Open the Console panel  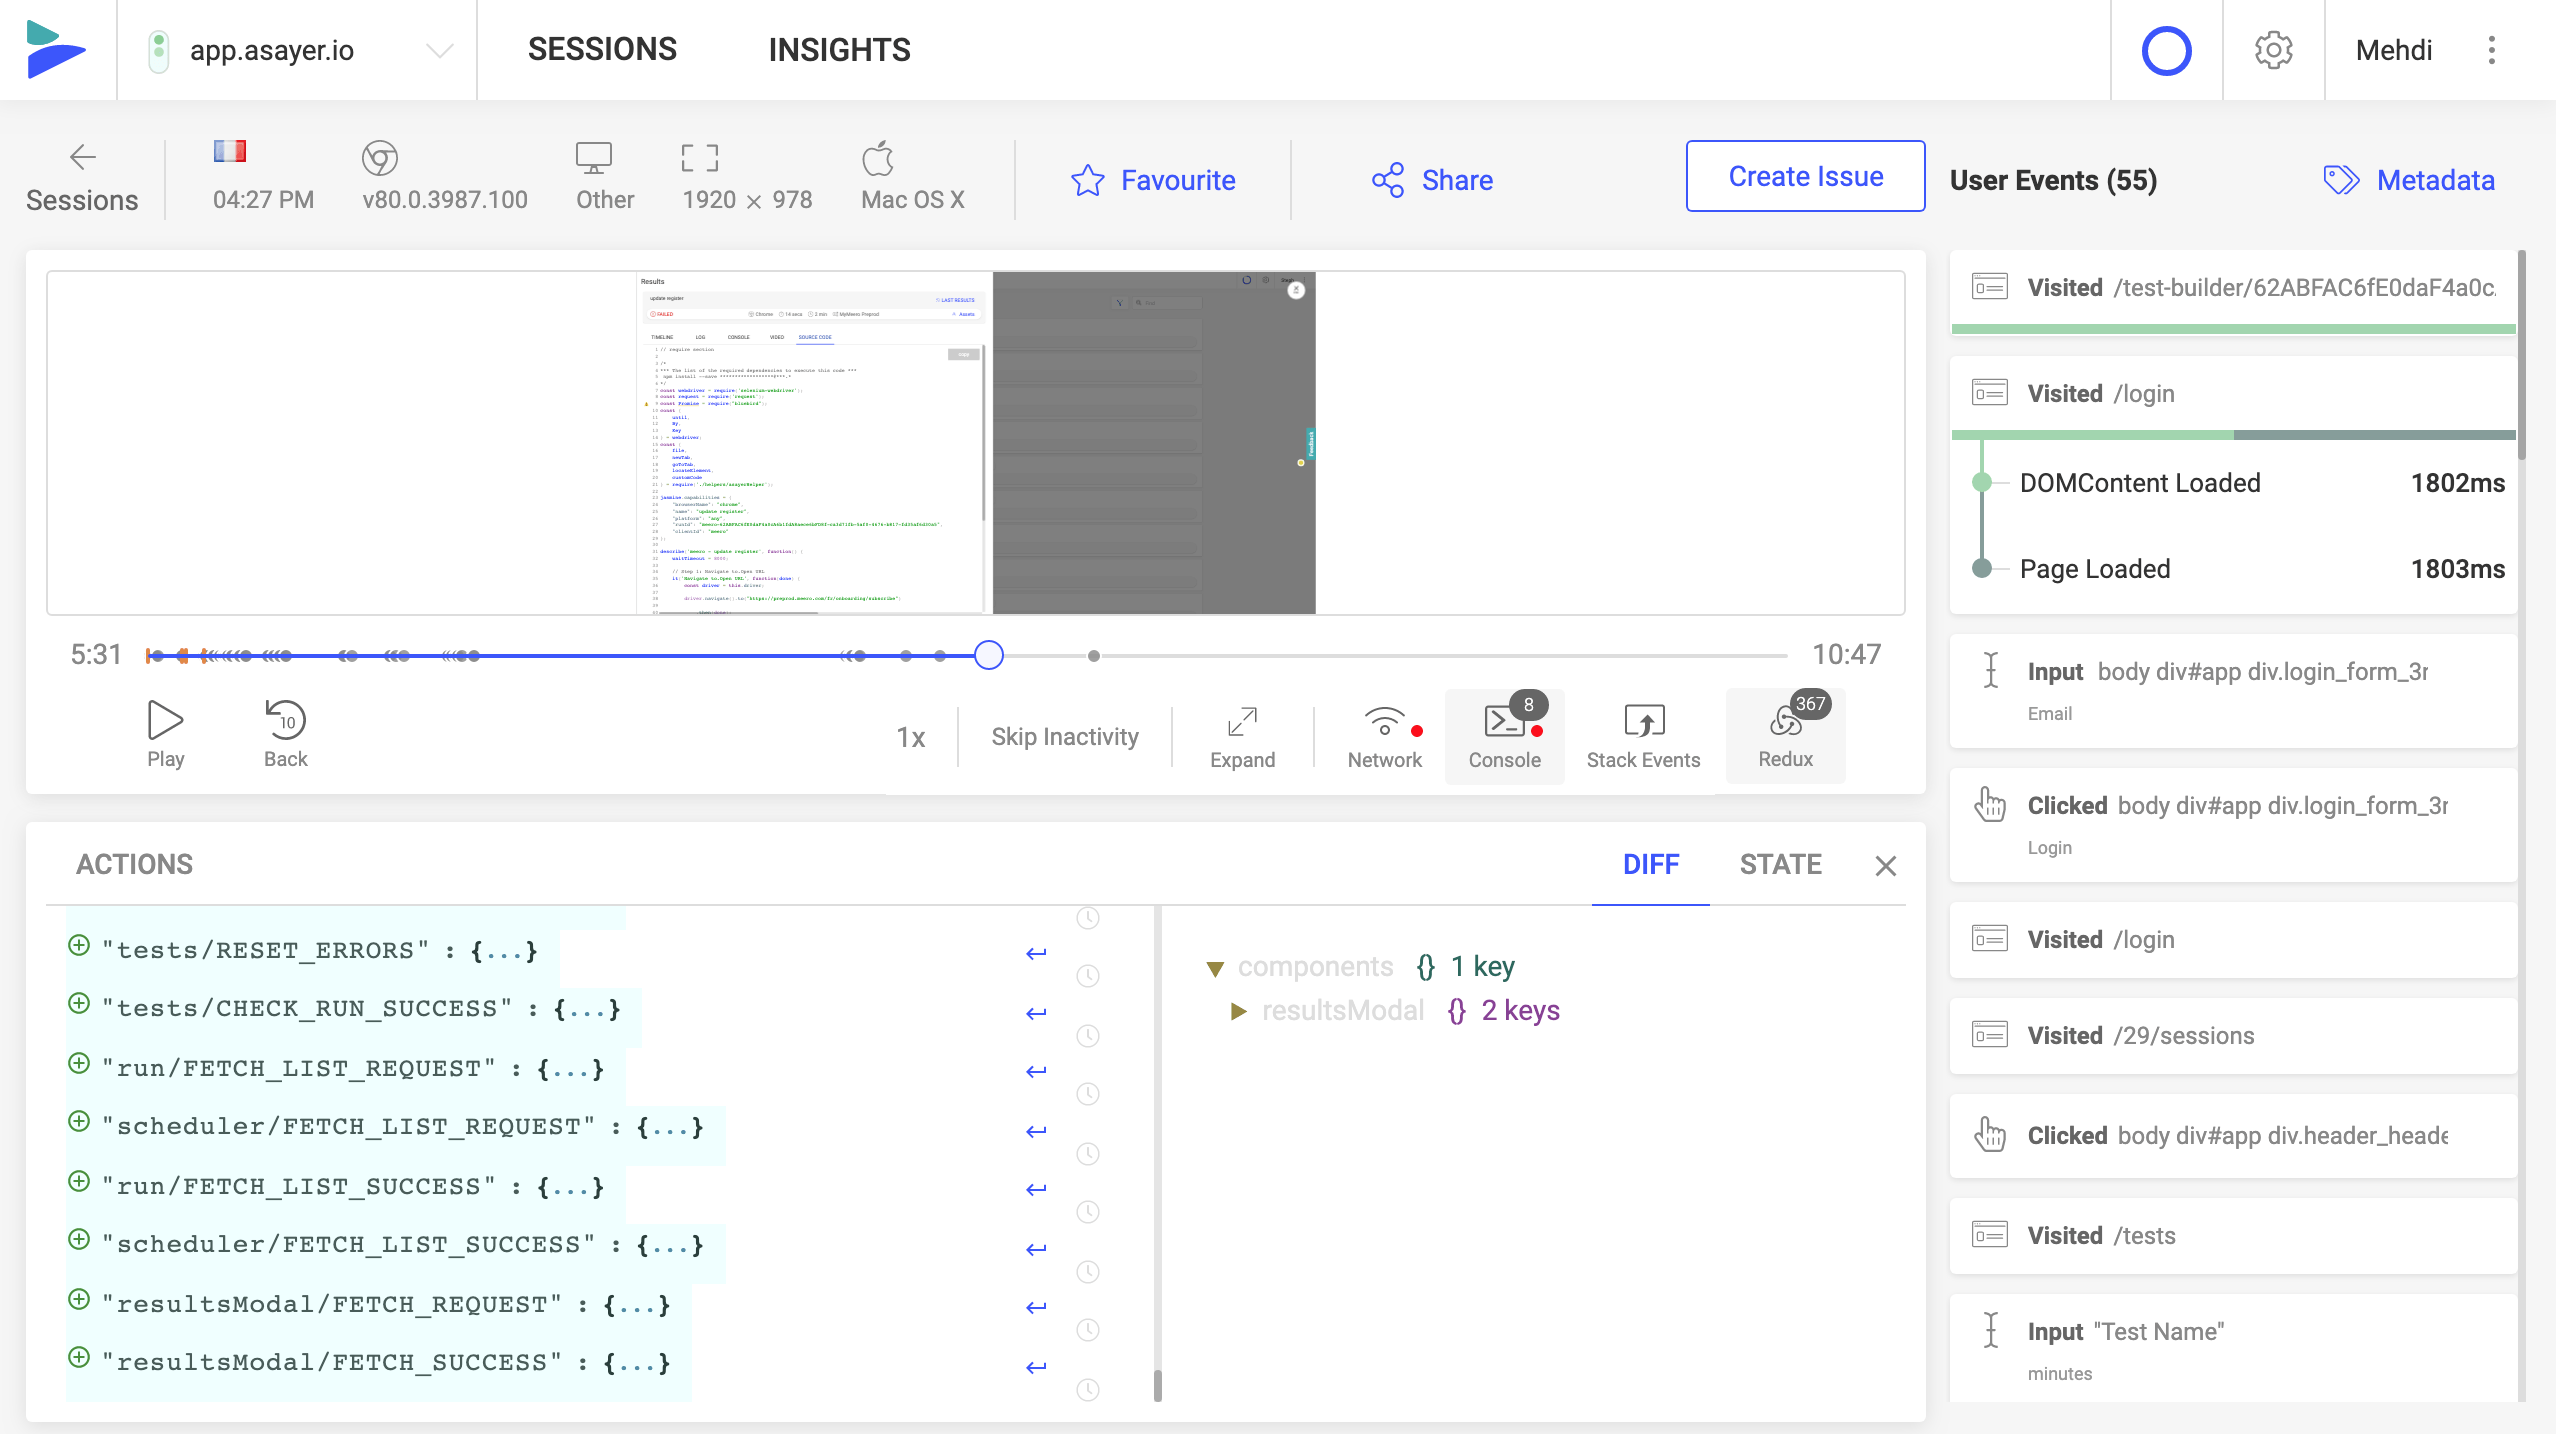[1504, 734]
